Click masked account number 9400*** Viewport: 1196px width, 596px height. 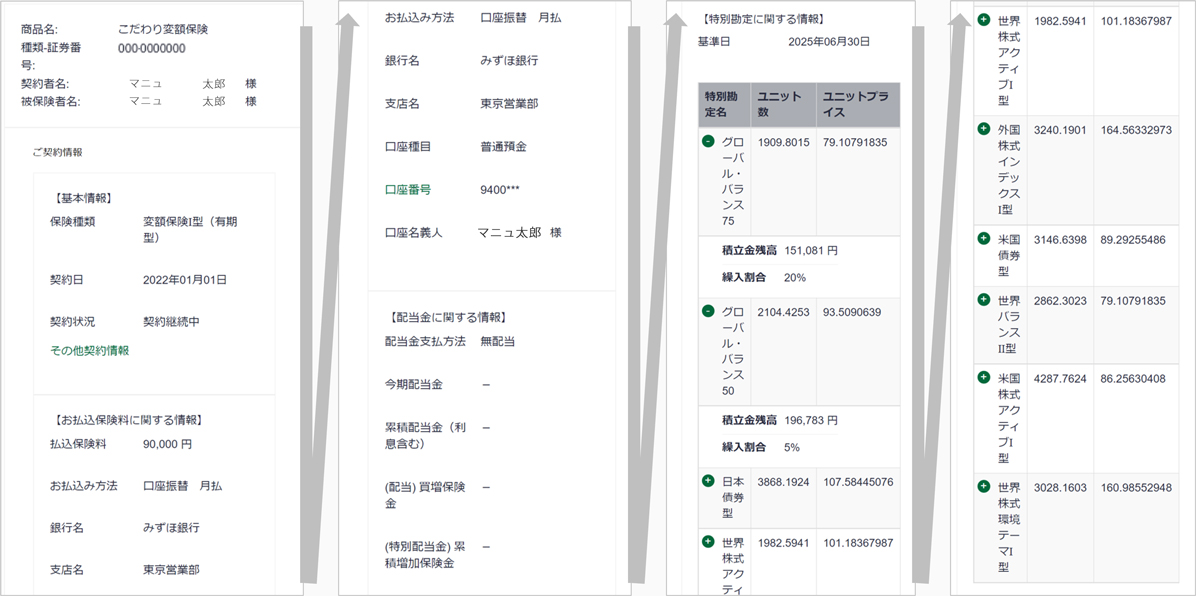[501, 189]
